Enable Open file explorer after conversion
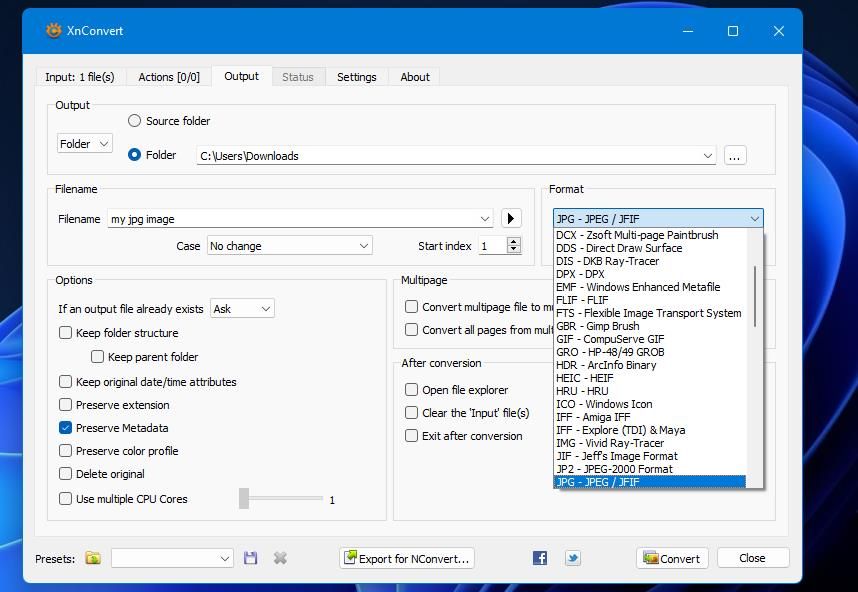Viewport: 858px width, 592px height. (411, 390)
